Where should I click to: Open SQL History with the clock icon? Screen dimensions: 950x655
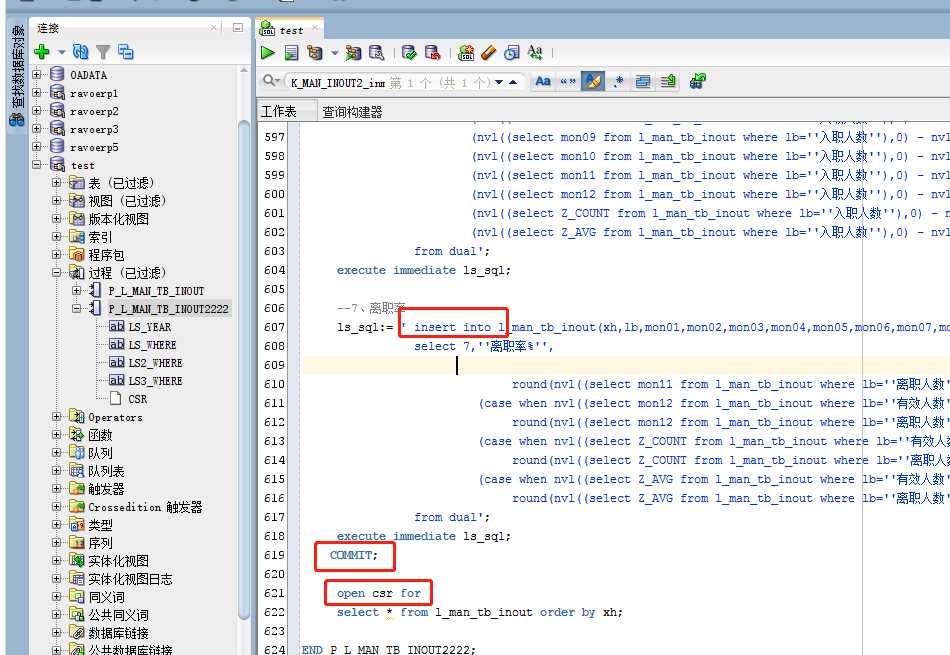[x=512, y=53]
